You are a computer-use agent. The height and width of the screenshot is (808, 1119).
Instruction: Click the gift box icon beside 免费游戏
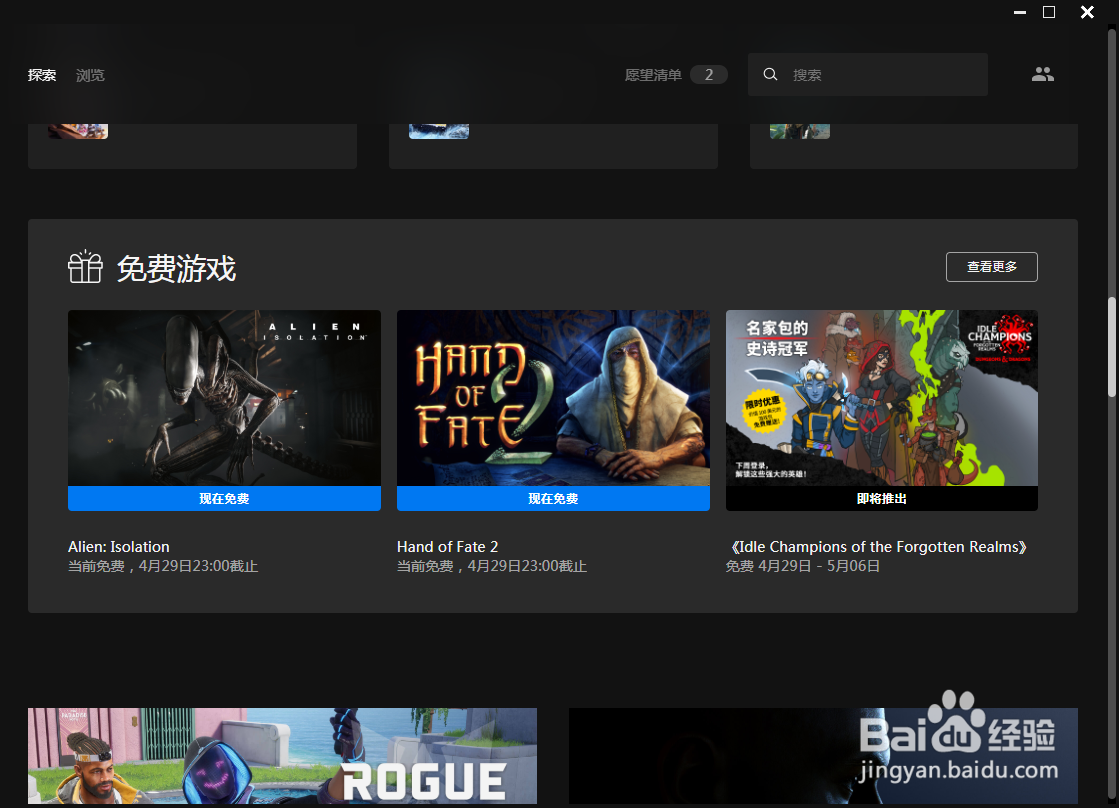click(85, 267)
